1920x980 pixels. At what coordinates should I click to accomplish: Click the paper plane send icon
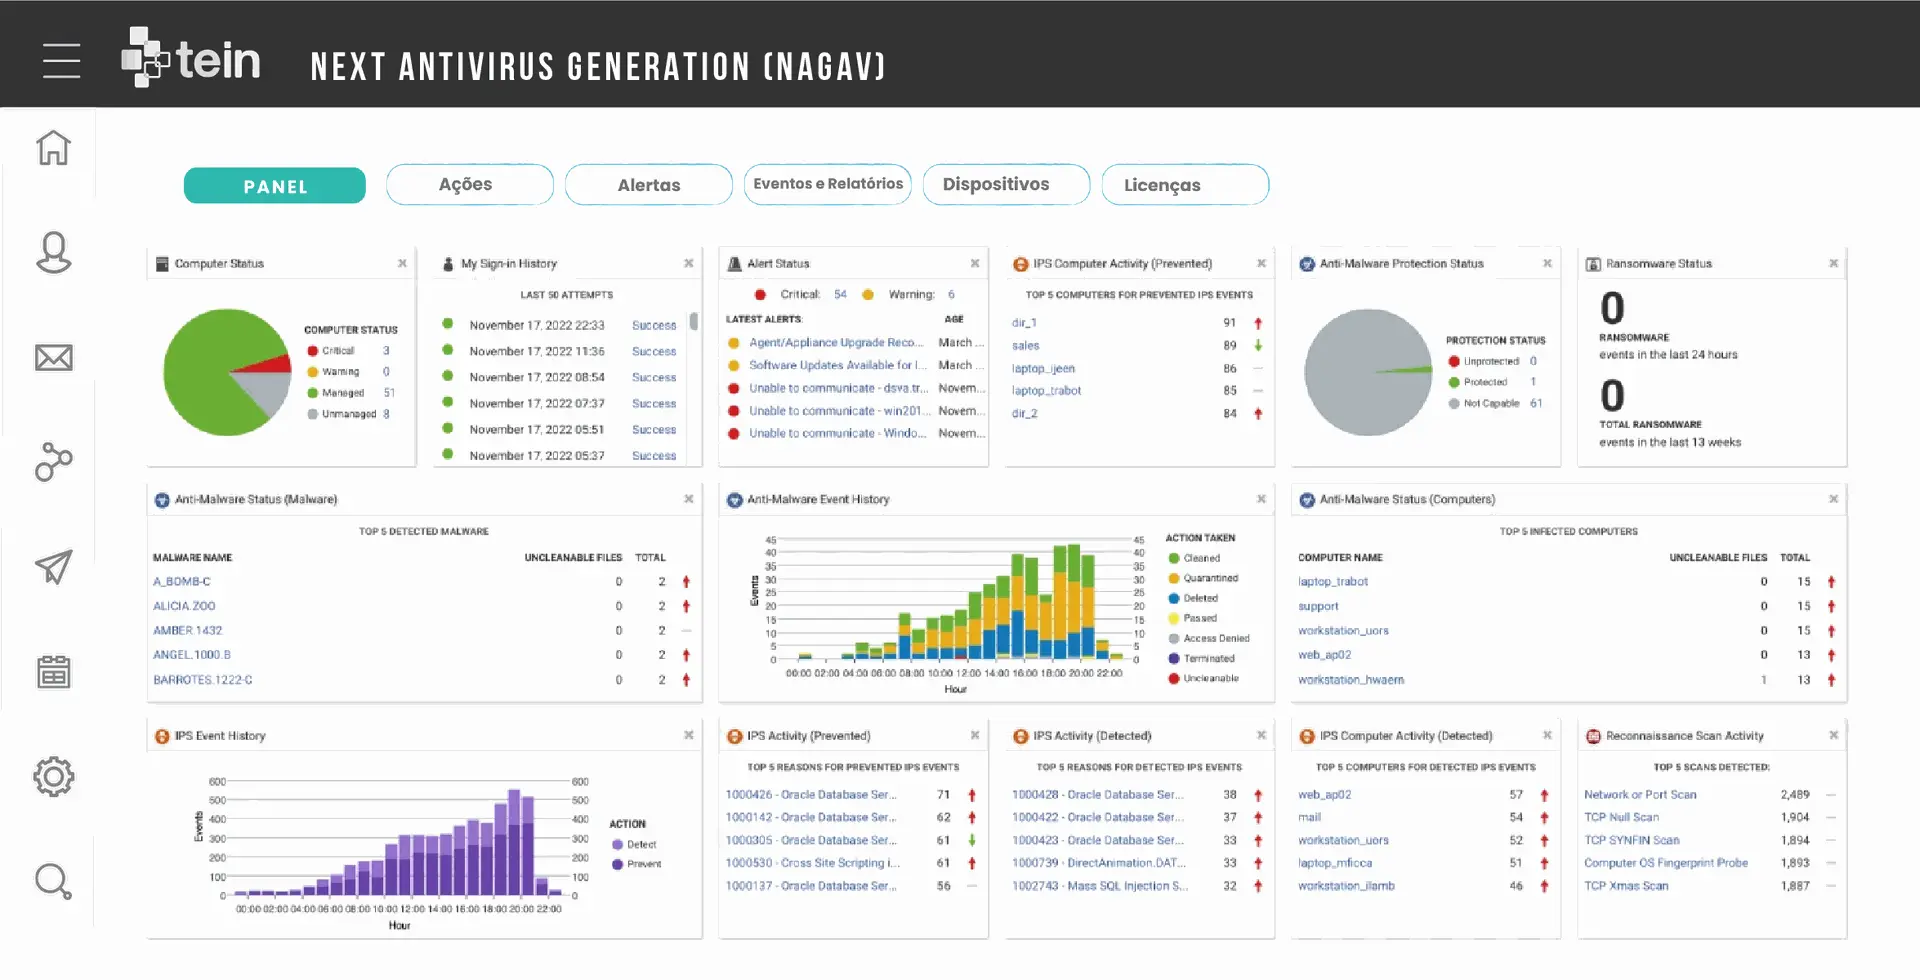pyautogui.click(x=54, y=567)
